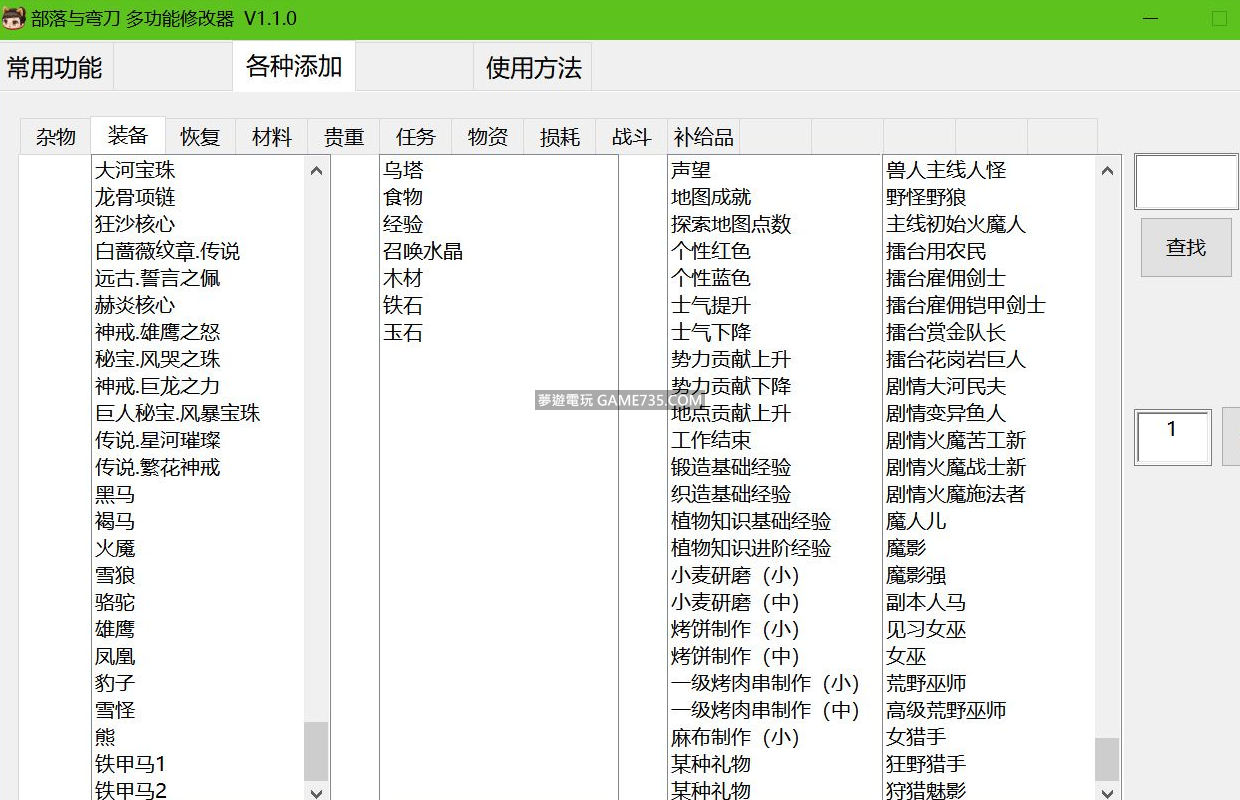Choose 召唤水晶 from the resource list
This screenshot has width=1240, height=800.
tap(423, 252)
